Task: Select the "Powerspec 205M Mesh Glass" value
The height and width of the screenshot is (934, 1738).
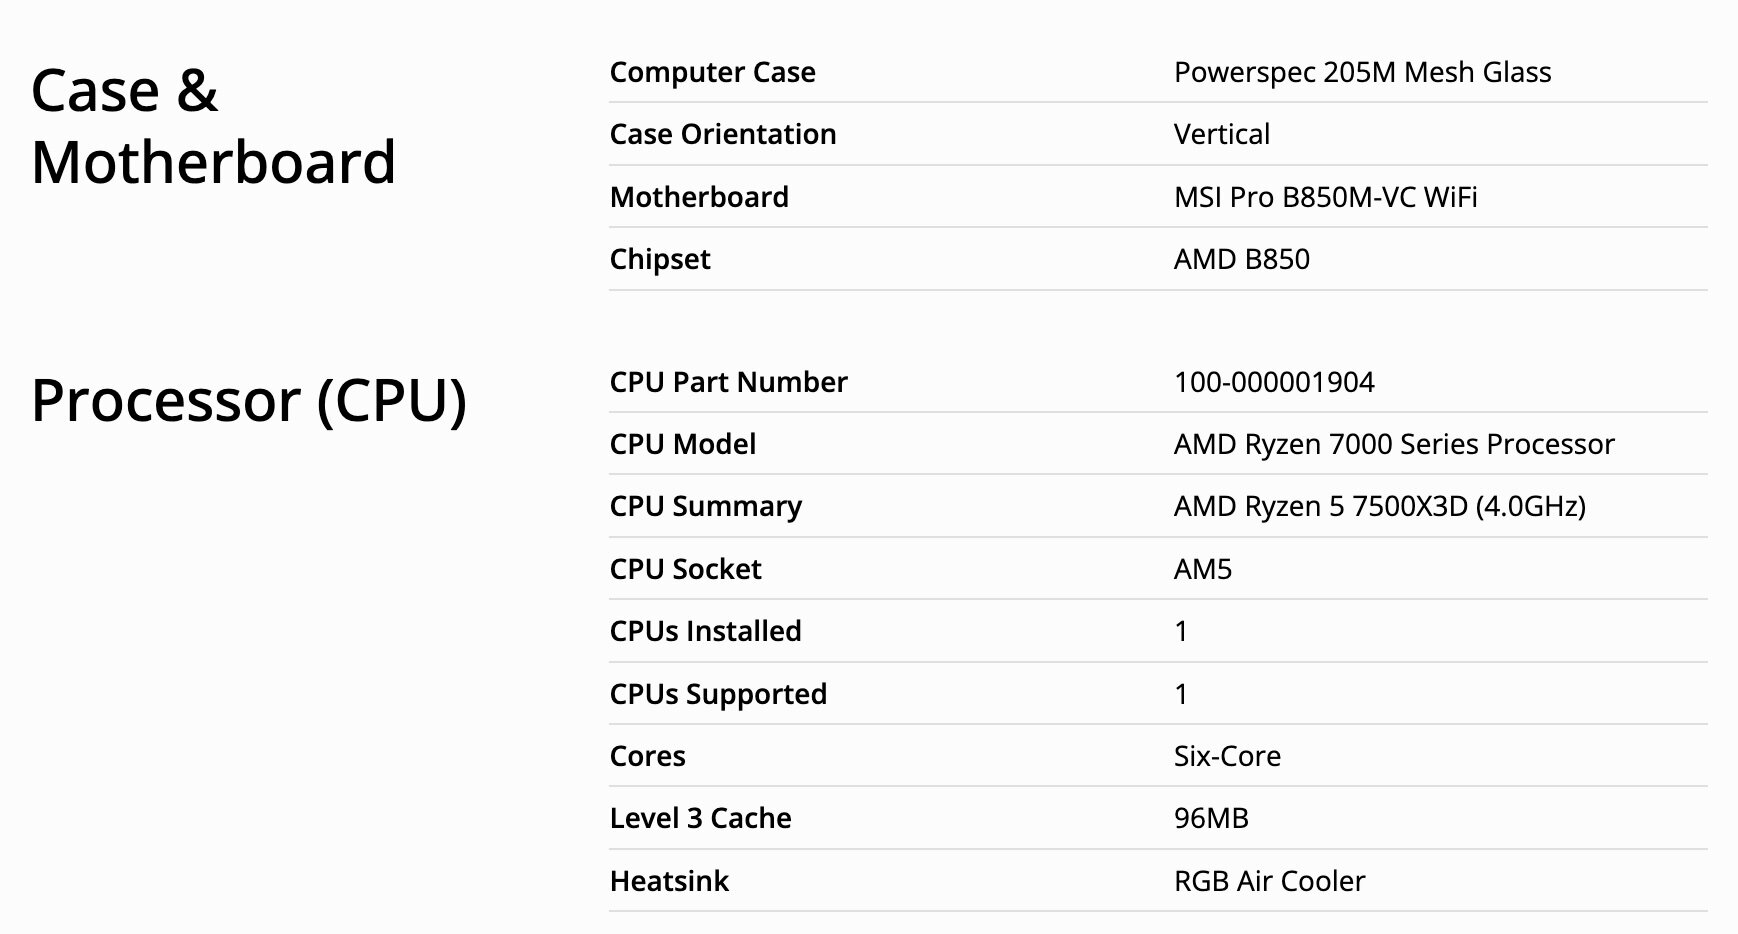Action: click(1362, 72)
